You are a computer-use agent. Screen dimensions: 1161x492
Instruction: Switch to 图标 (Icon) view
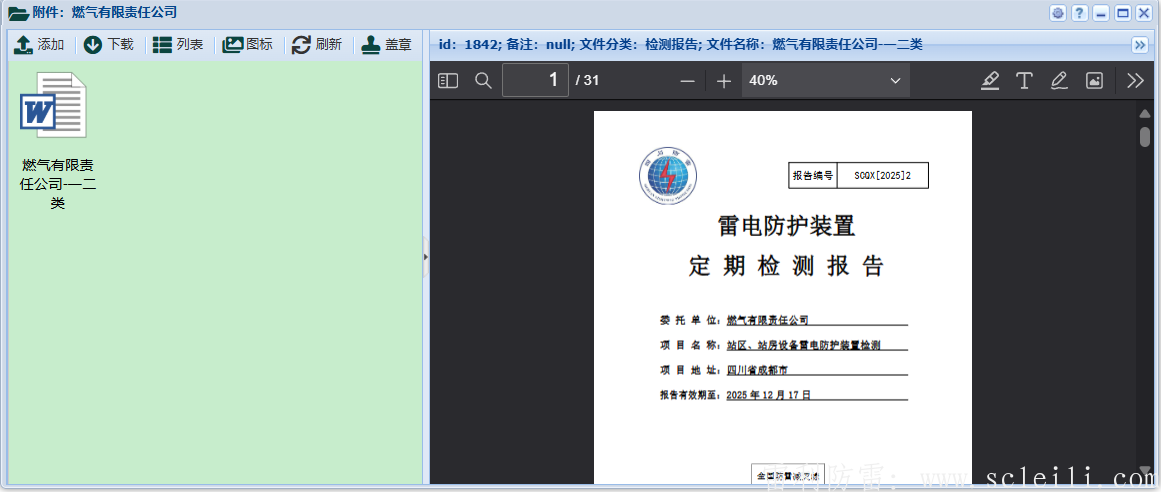247,45
